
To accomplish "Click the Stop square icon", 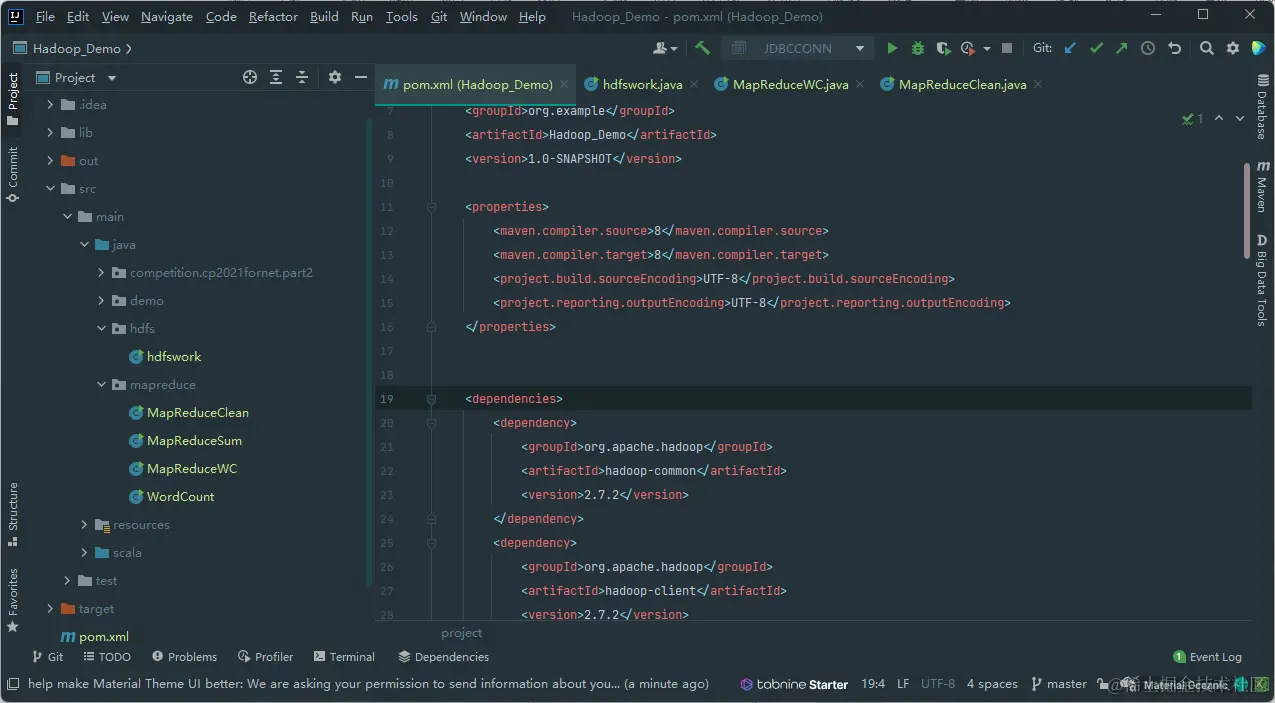I will pos(1007,48).
